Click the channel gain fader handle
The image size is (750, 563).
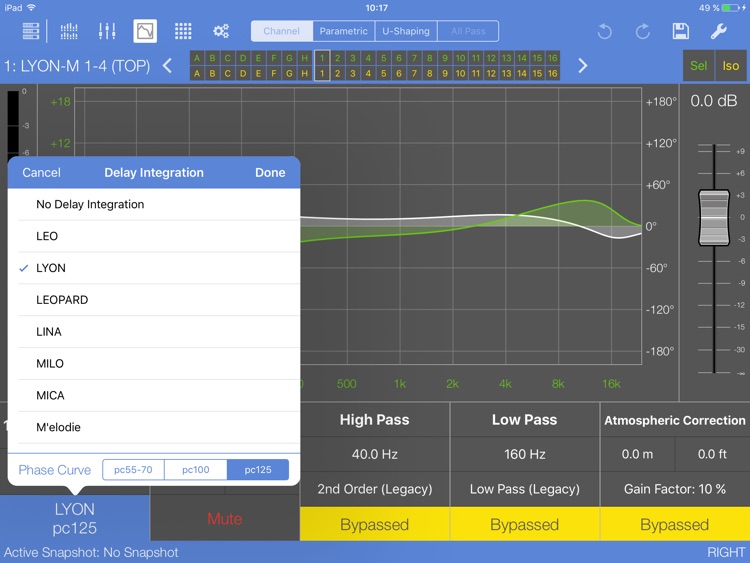pyautogui.click(x=714, y=218)
